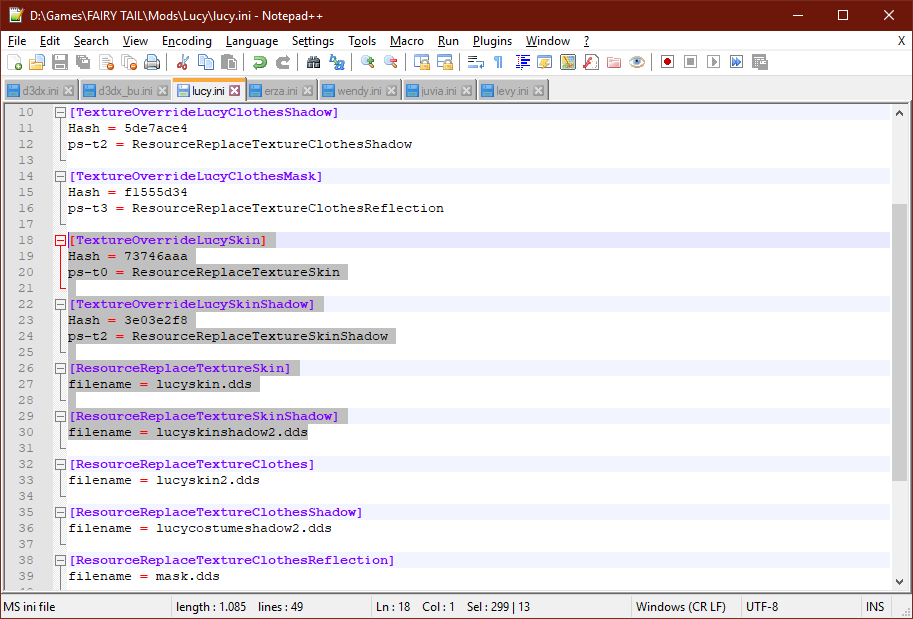The height and width of the screenshot is (619, 913).
Task: Toggle the indent guide icon
Action: click(522, 62)
